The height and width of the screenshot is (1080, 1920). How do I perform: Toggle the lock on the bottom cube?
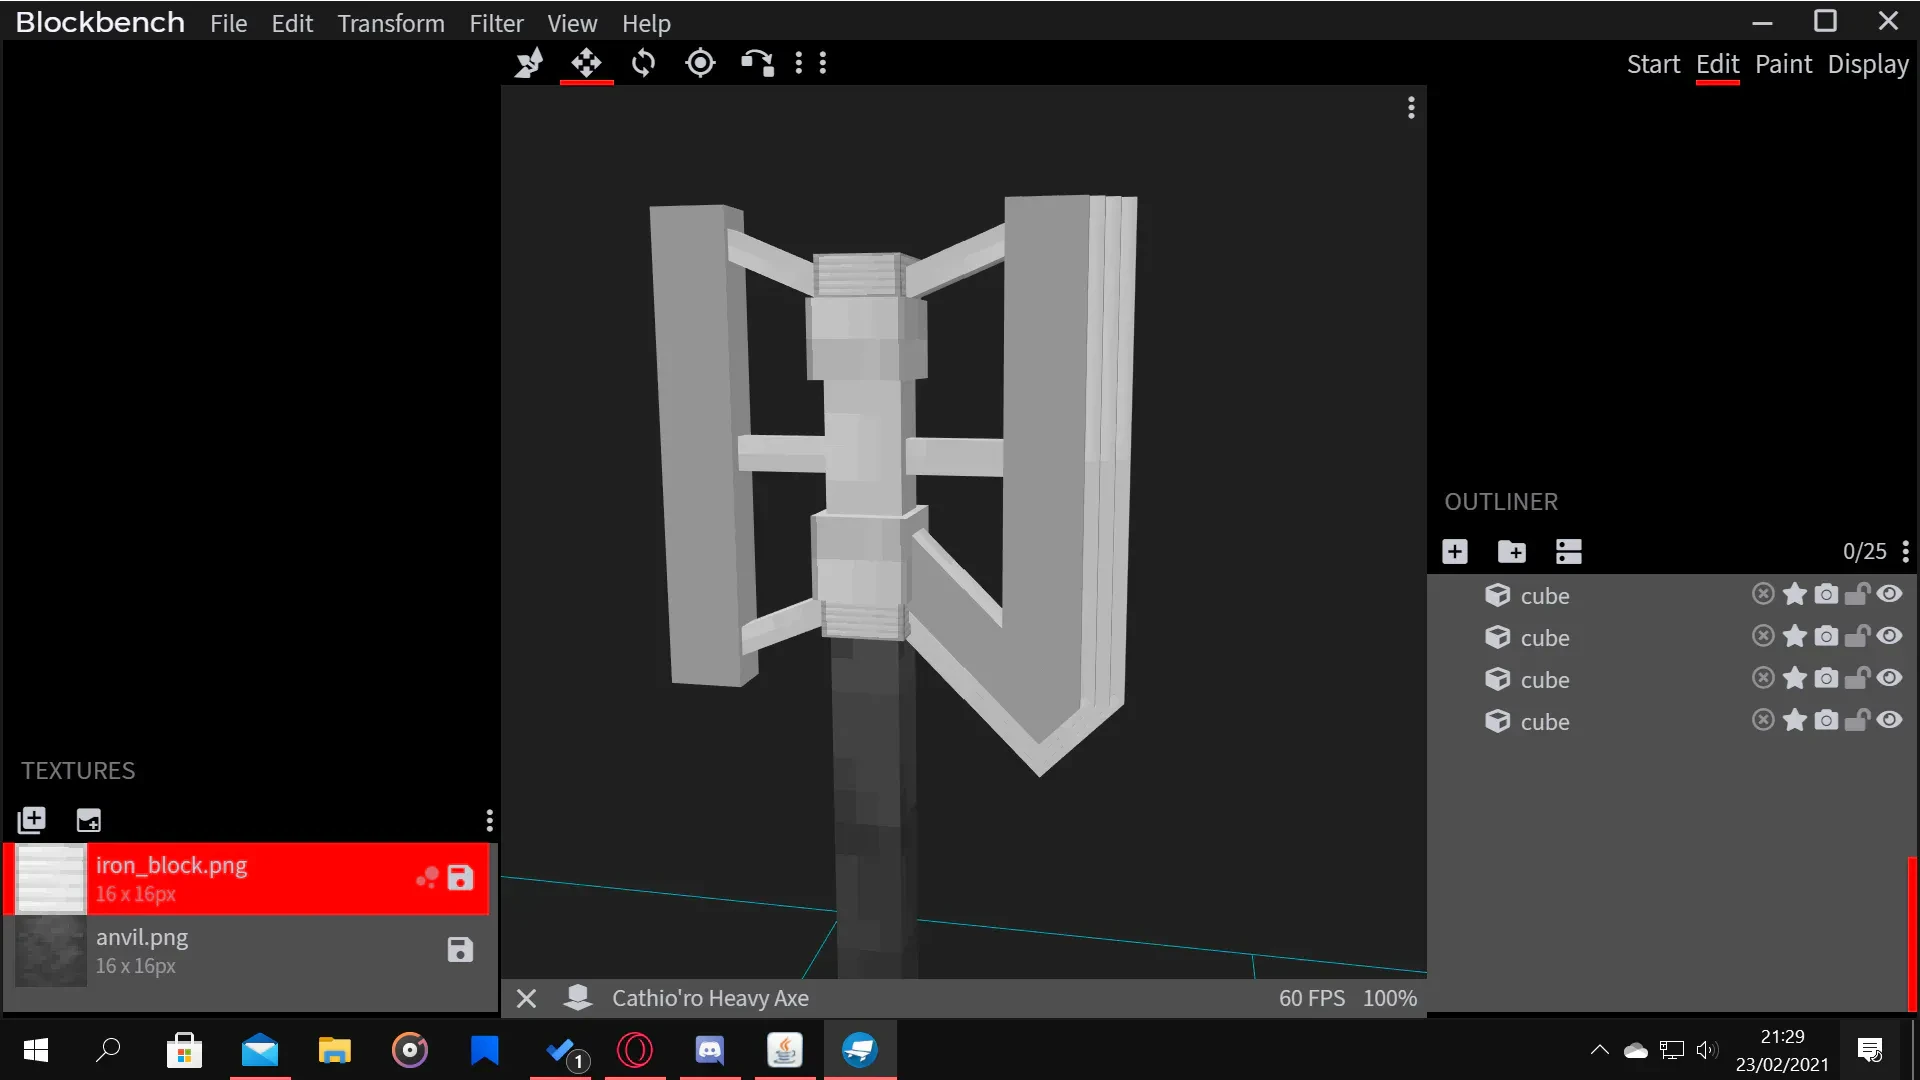pyautogui.click(x=1858, y=720)
